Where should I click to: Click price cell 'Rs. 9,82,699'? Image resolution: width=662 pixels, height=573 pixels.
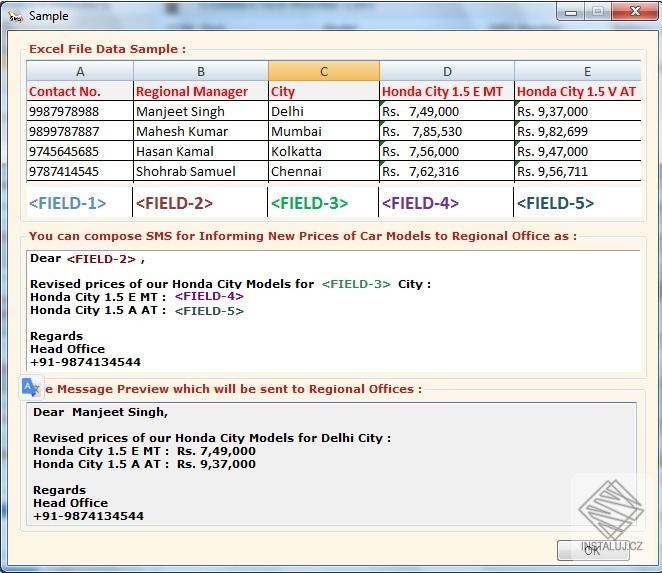578,131
